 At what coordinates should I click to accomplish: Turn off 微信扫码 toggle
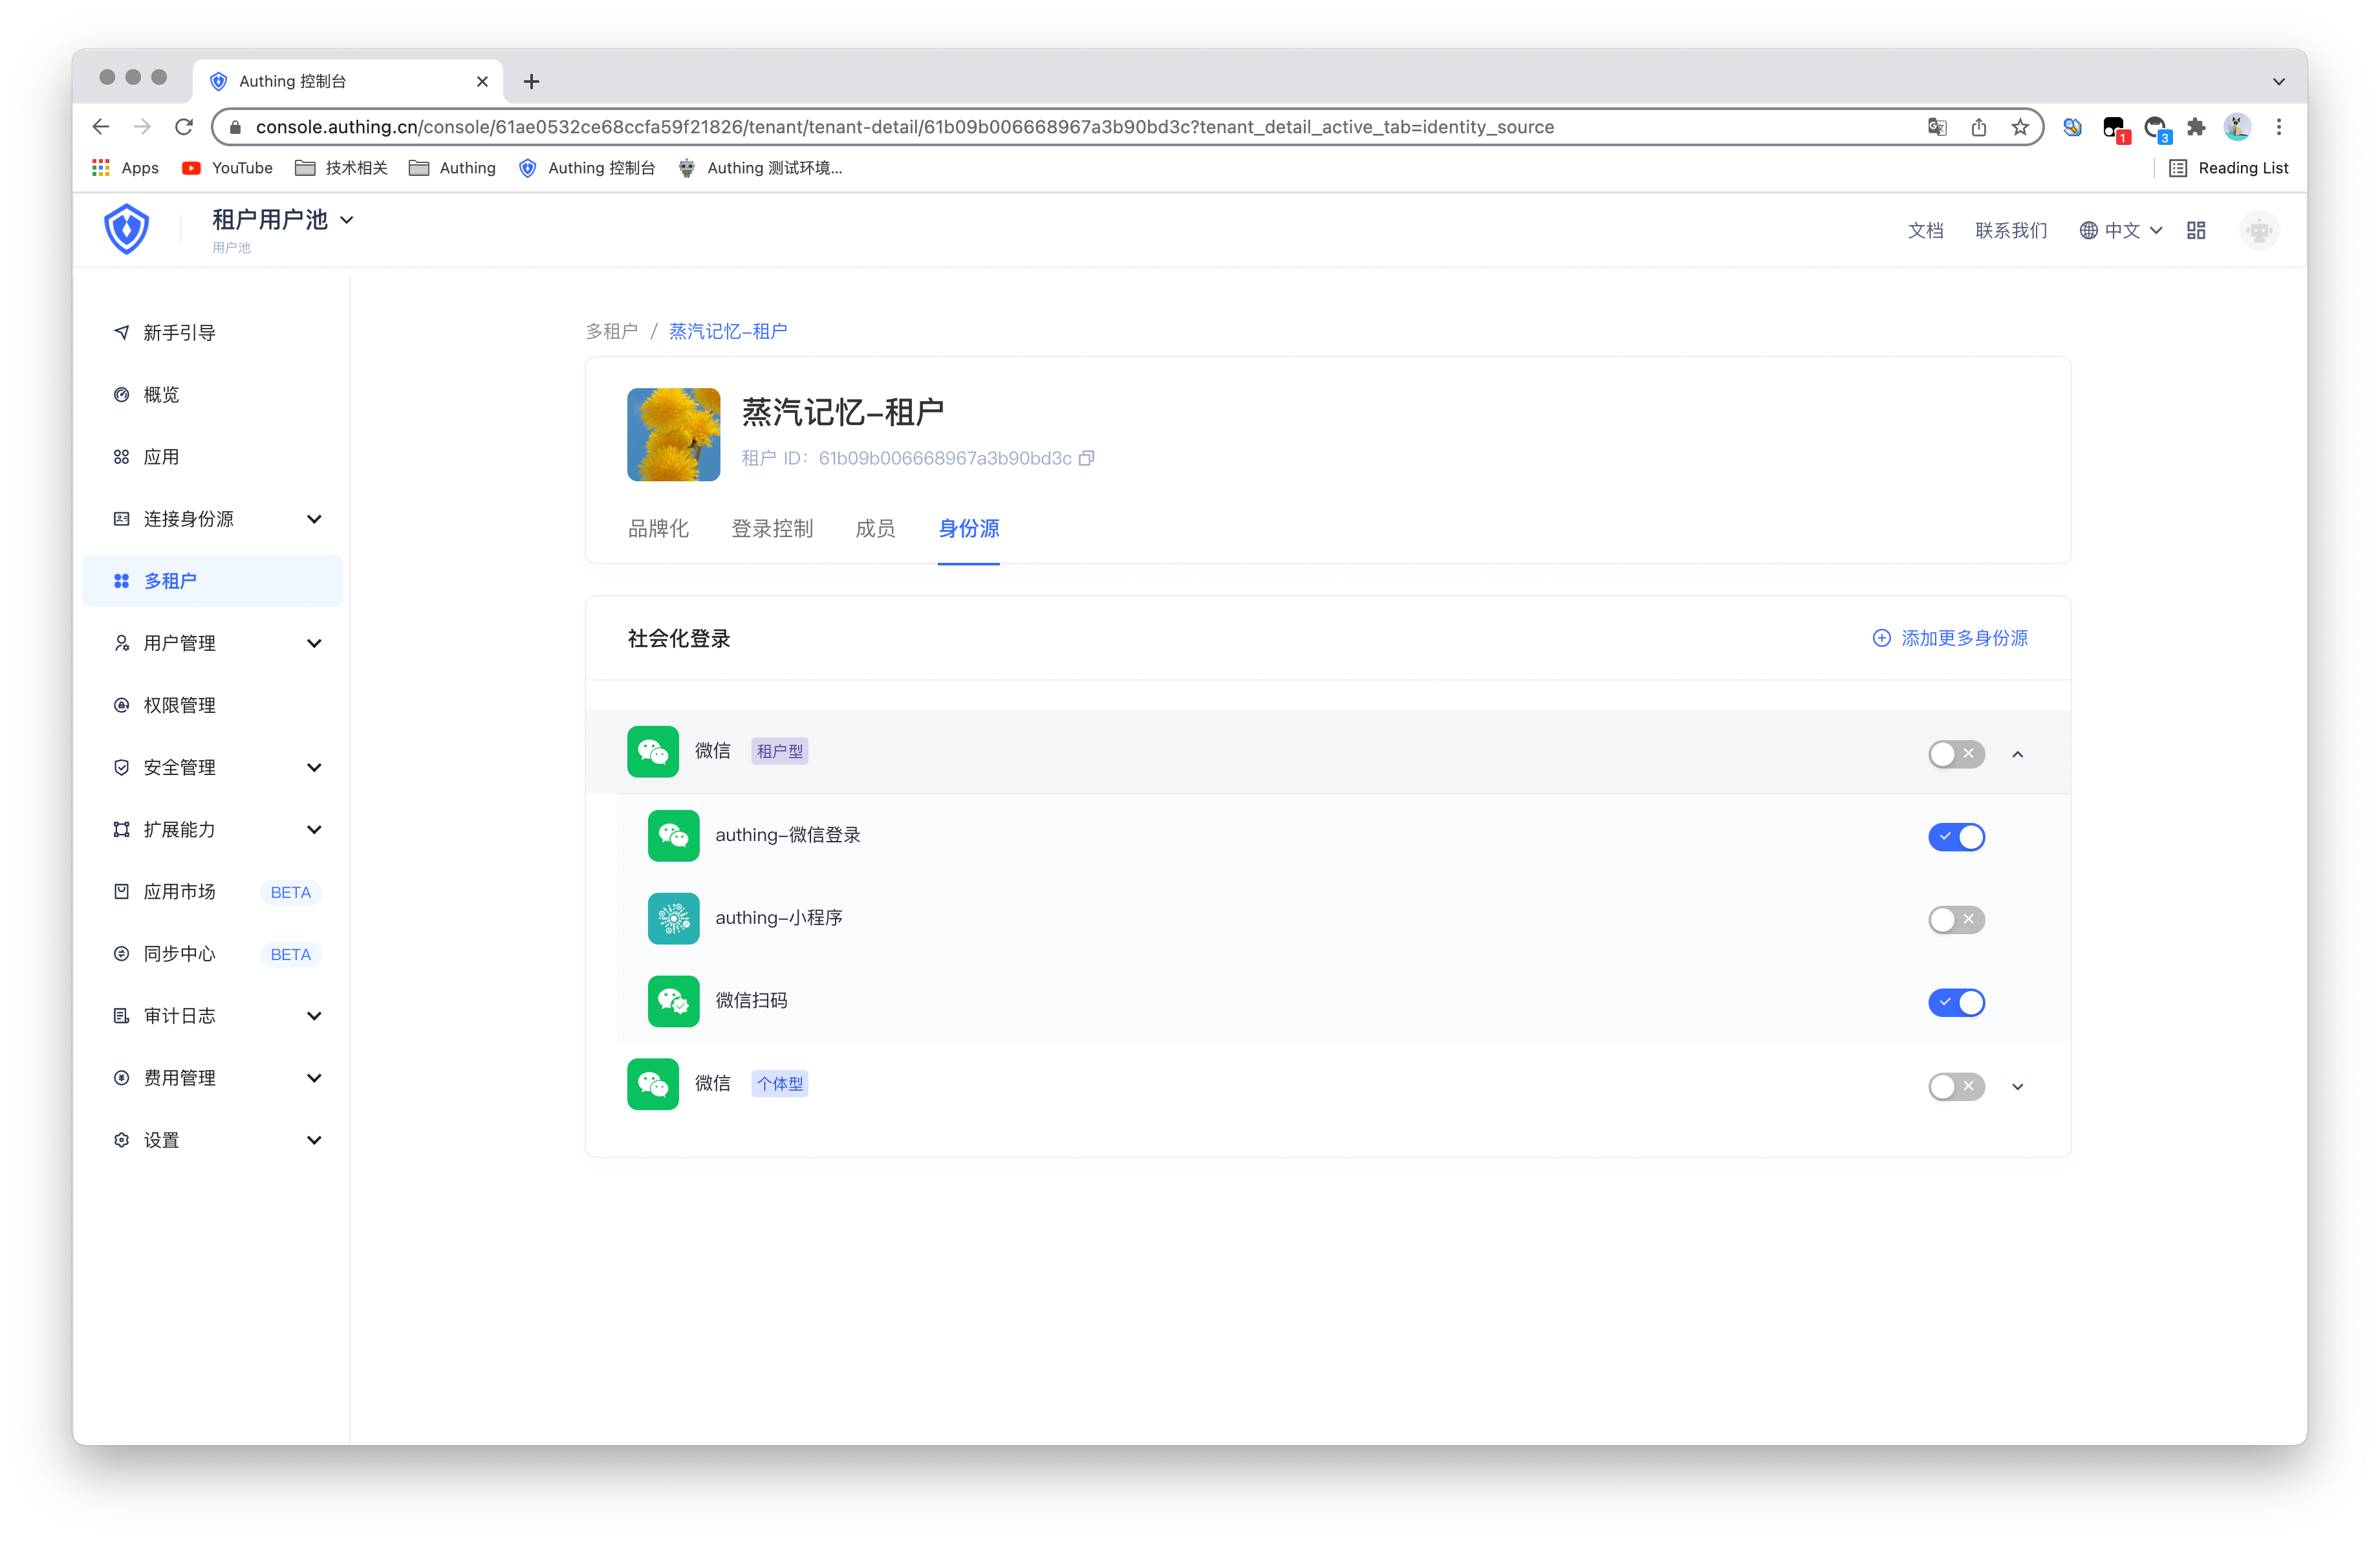(x=1956, y=1002)
